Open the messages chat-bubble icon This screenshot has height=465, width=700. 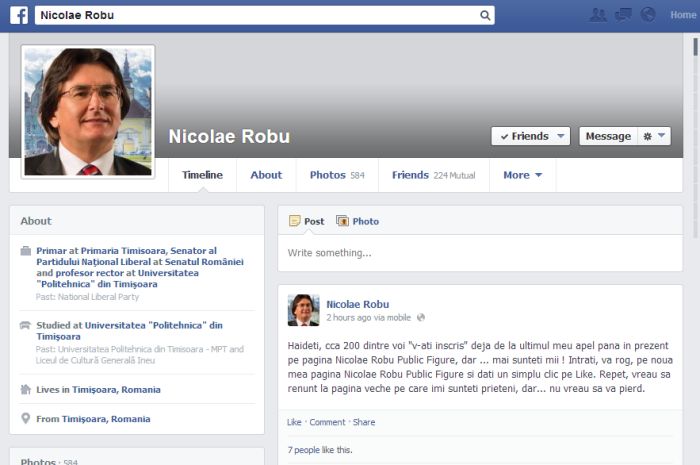tap(623, 15)
